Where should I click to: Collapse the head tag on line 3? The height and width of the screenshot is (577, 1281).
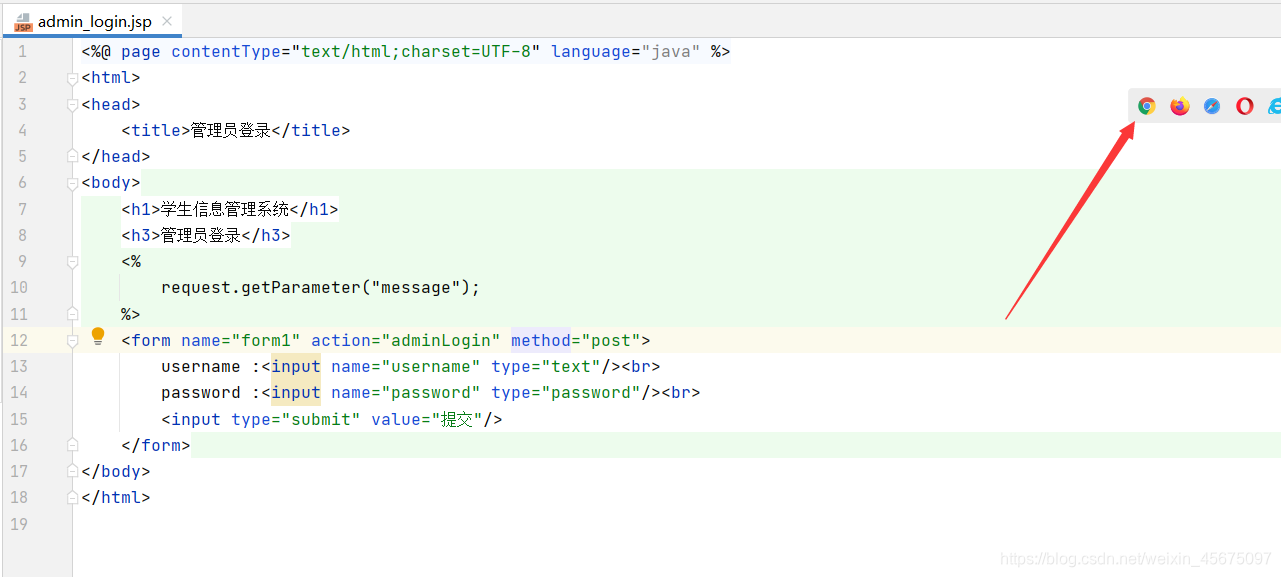pyautogui.click(x=72, y=104)
